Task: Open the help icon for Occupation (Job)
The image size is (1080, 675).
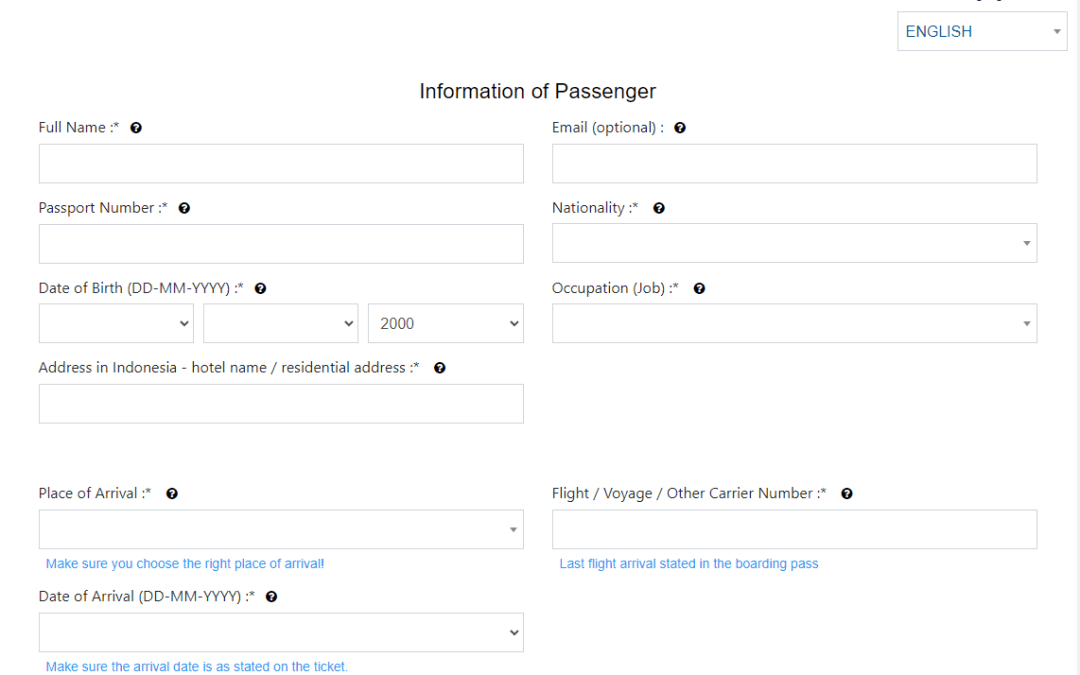Action: click(699, 289)
